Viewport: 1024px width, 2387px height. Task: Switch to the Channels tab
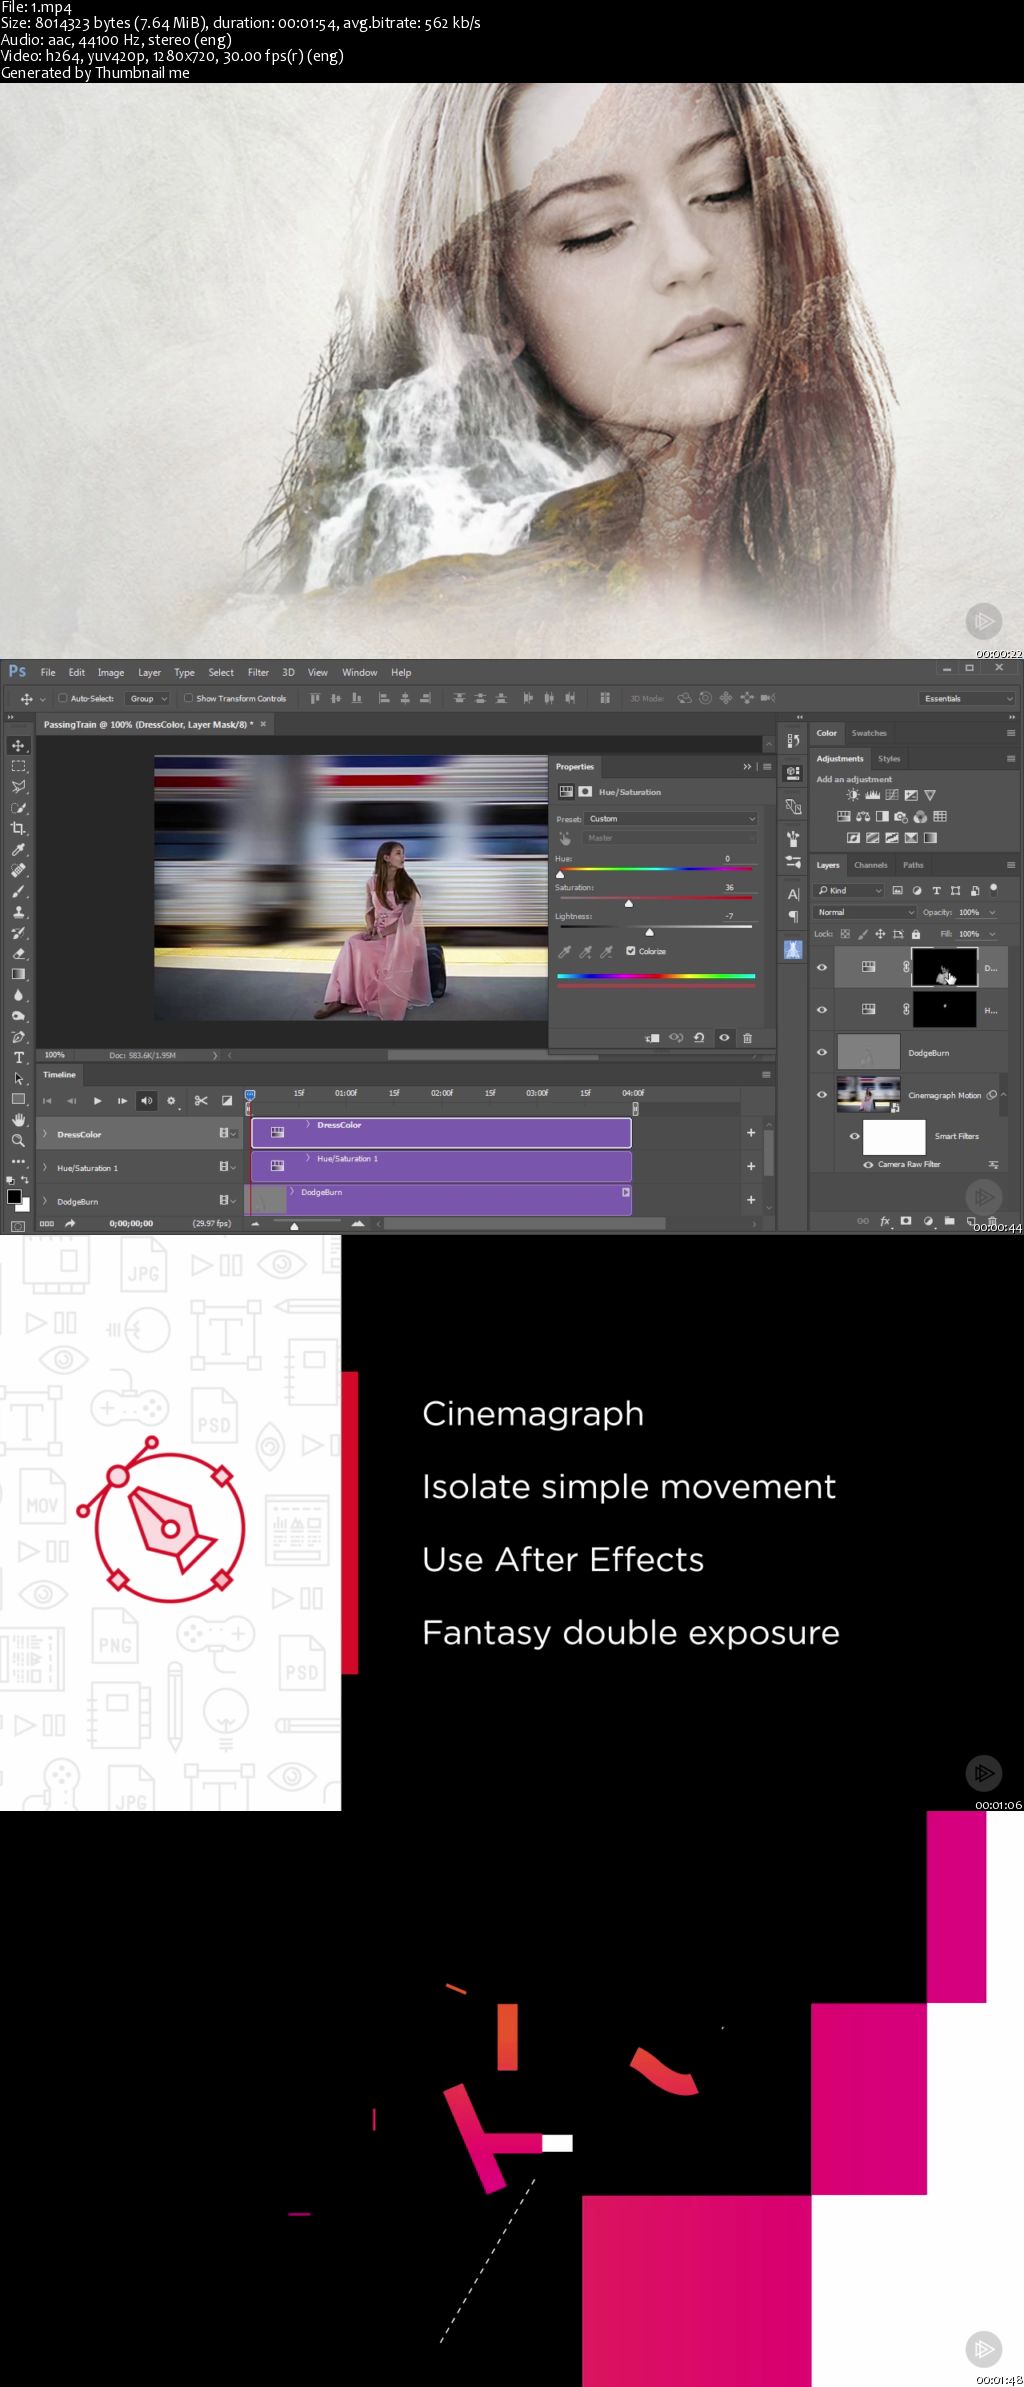click(870, 865)
